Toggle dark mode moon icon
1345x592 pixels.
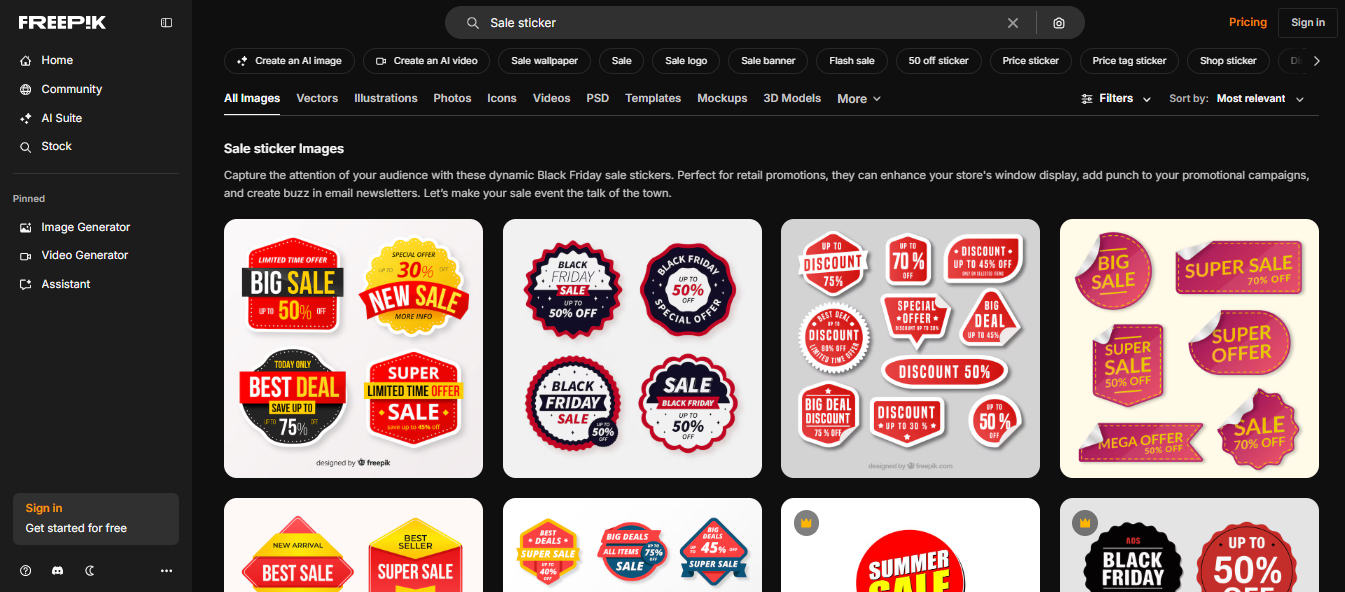click(x=90, y=570)
